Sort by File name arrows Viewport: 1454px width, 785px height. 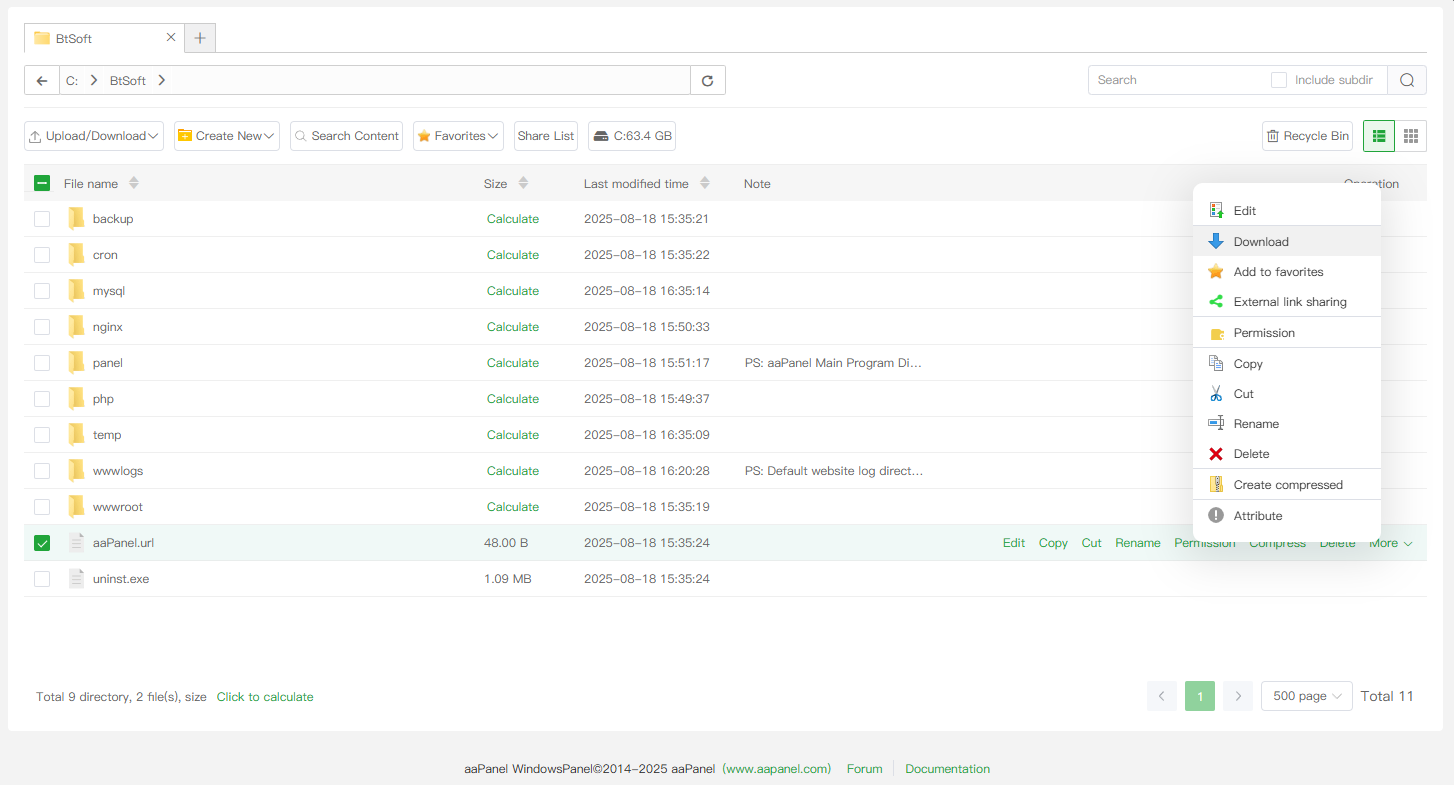tap(134, 184)
